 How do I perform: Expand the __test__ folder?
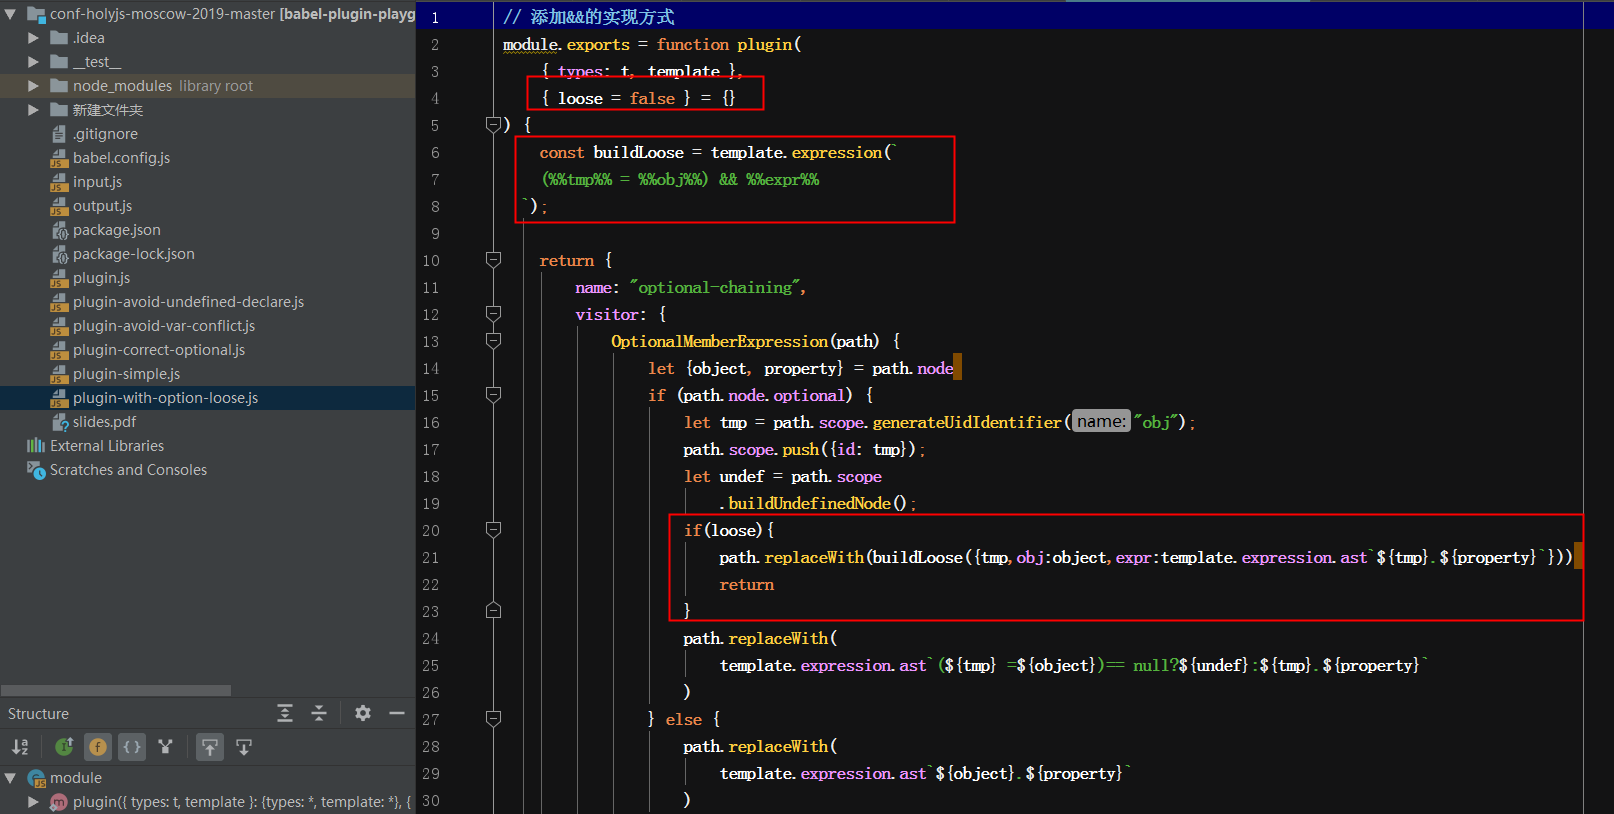coord(33,62)
